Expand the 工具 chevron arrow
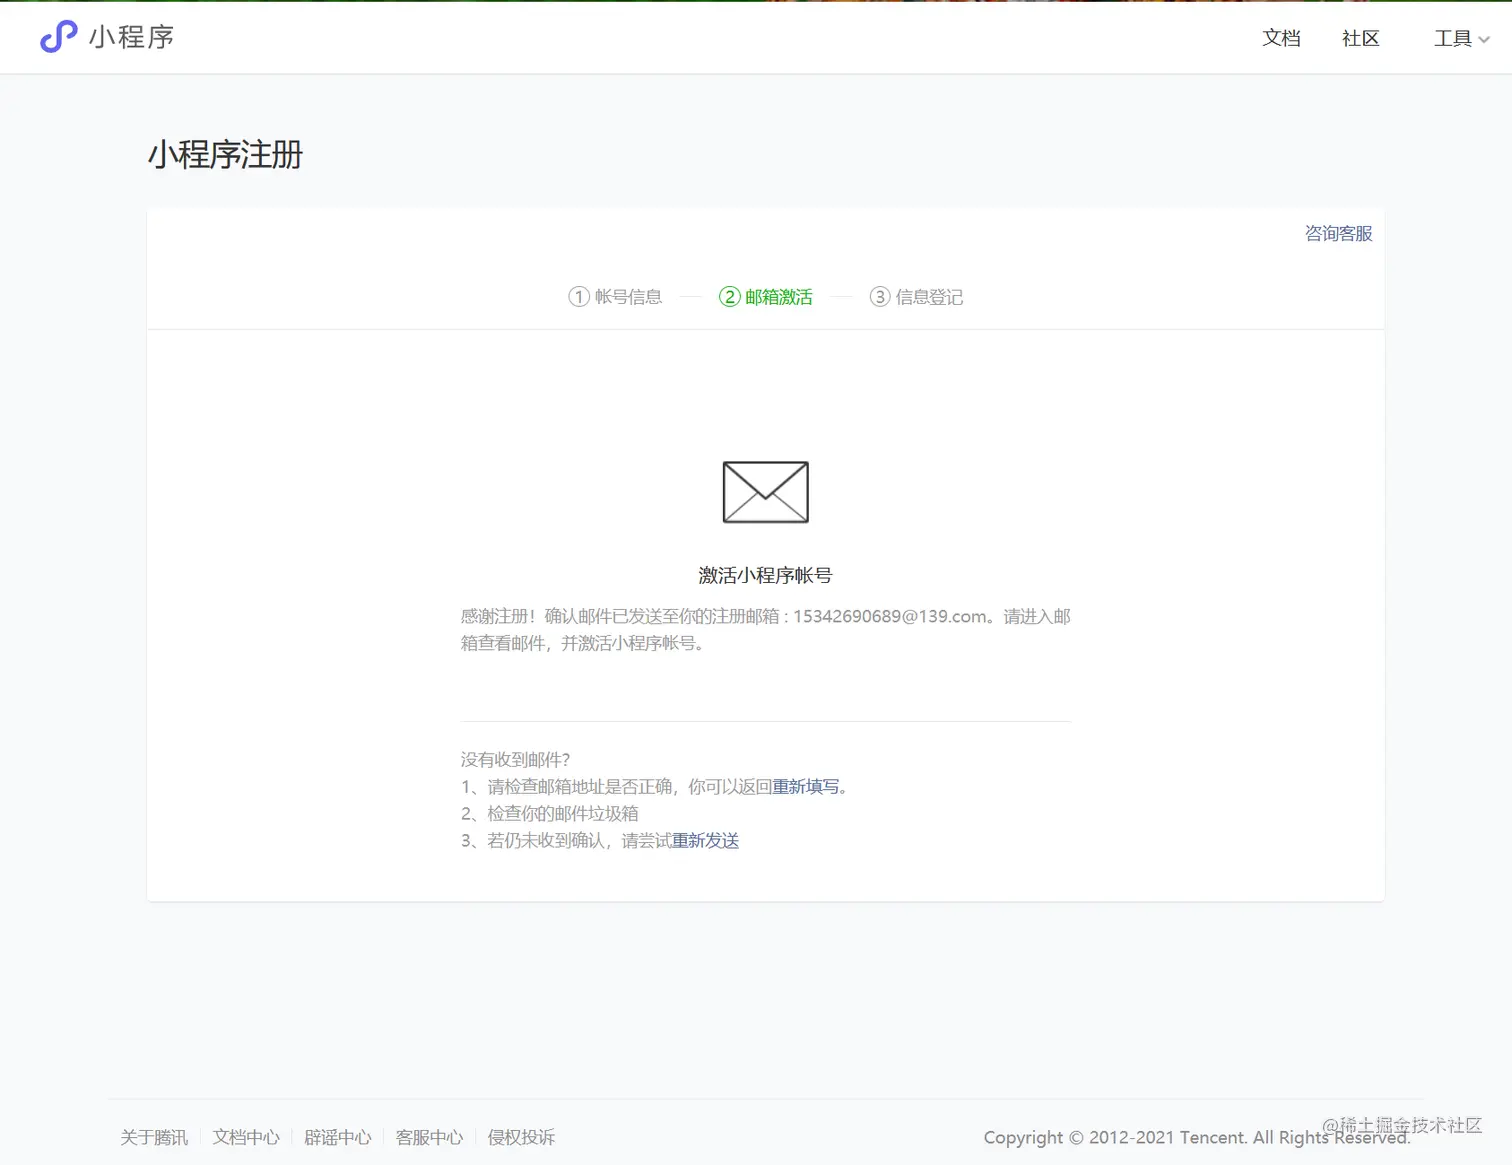 coord(1482,40)
